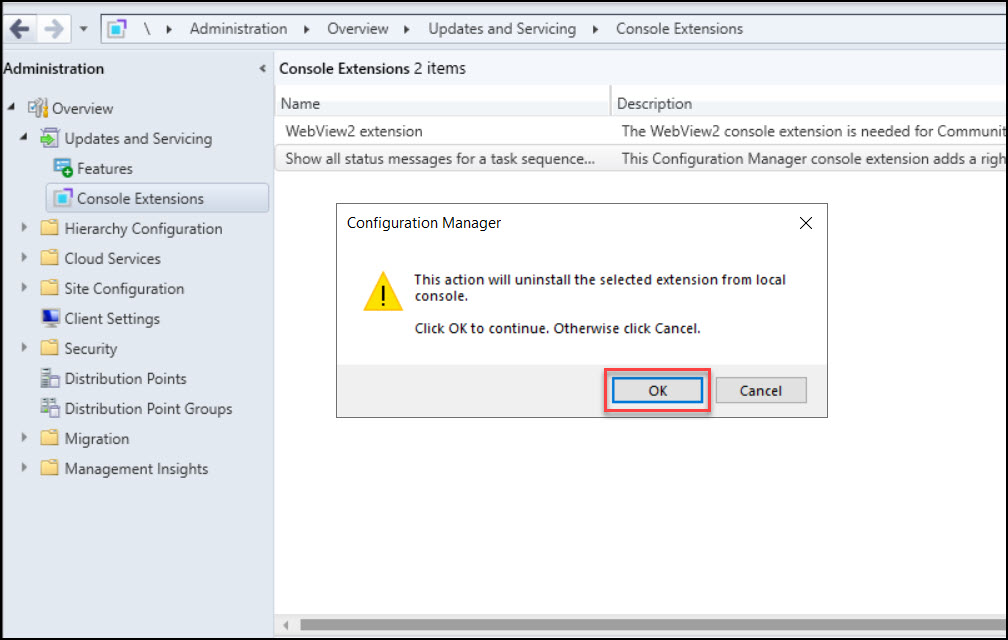Click the horizontal scrollbar thumb
1008x640 pixels.
click(x=652, y=625)
